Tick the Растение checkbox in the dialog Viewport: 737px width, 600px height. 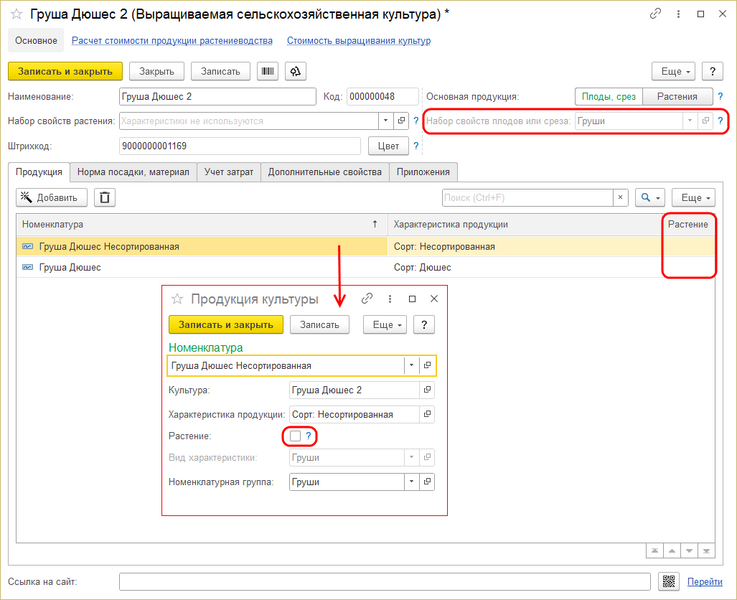pos(295,436)
